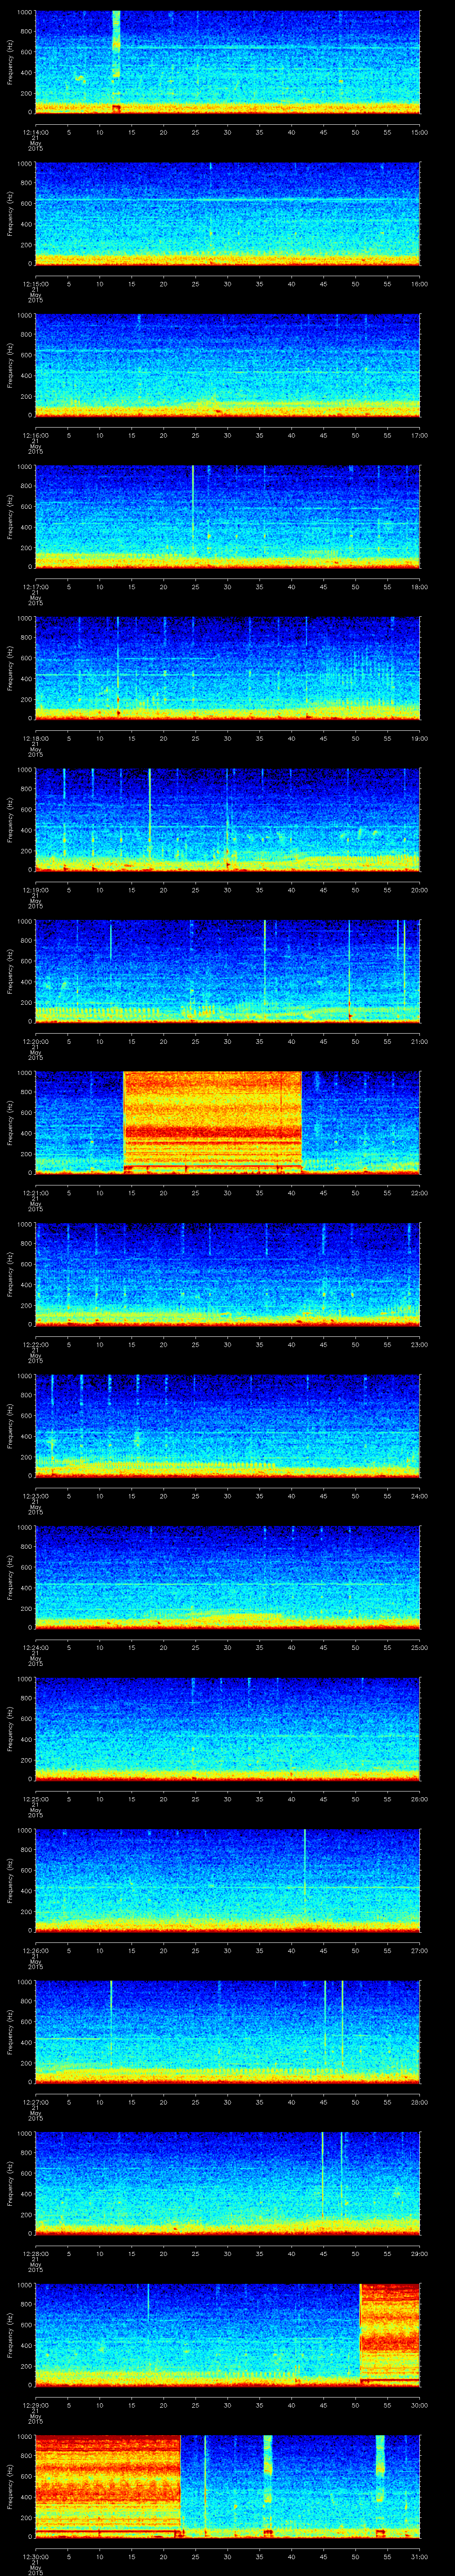
Task: Click the '12:23:00' time label
Action: pyautogui.click(x=35, y=1495)
